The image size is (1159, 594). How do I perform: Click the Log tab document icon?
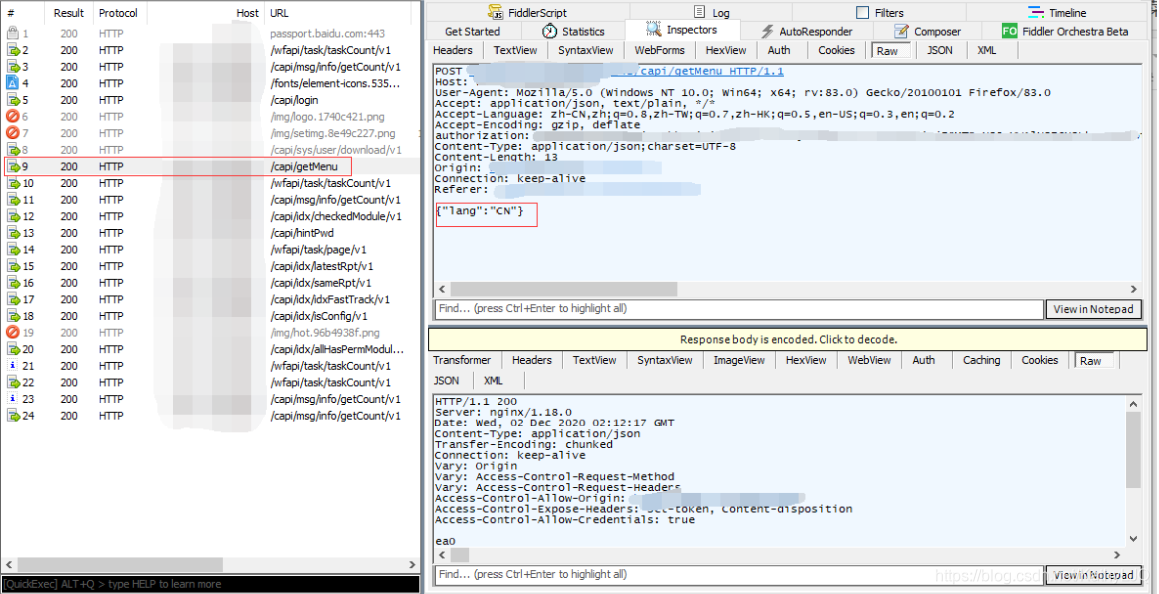click(699, 12)
